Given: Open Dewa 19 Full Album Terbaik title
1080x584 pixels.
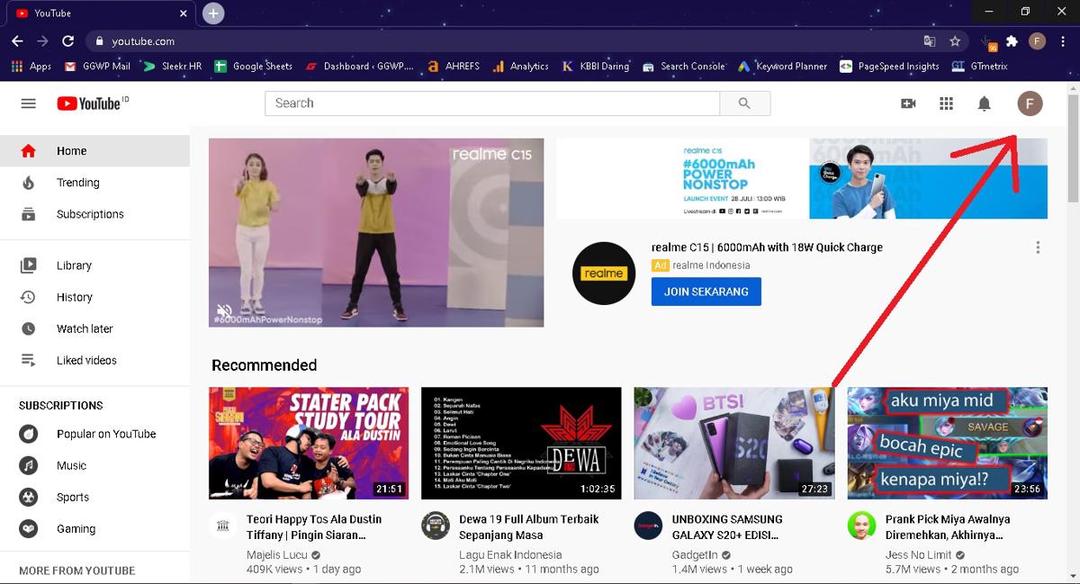Looking at the screenshot, I should (529, 527).
